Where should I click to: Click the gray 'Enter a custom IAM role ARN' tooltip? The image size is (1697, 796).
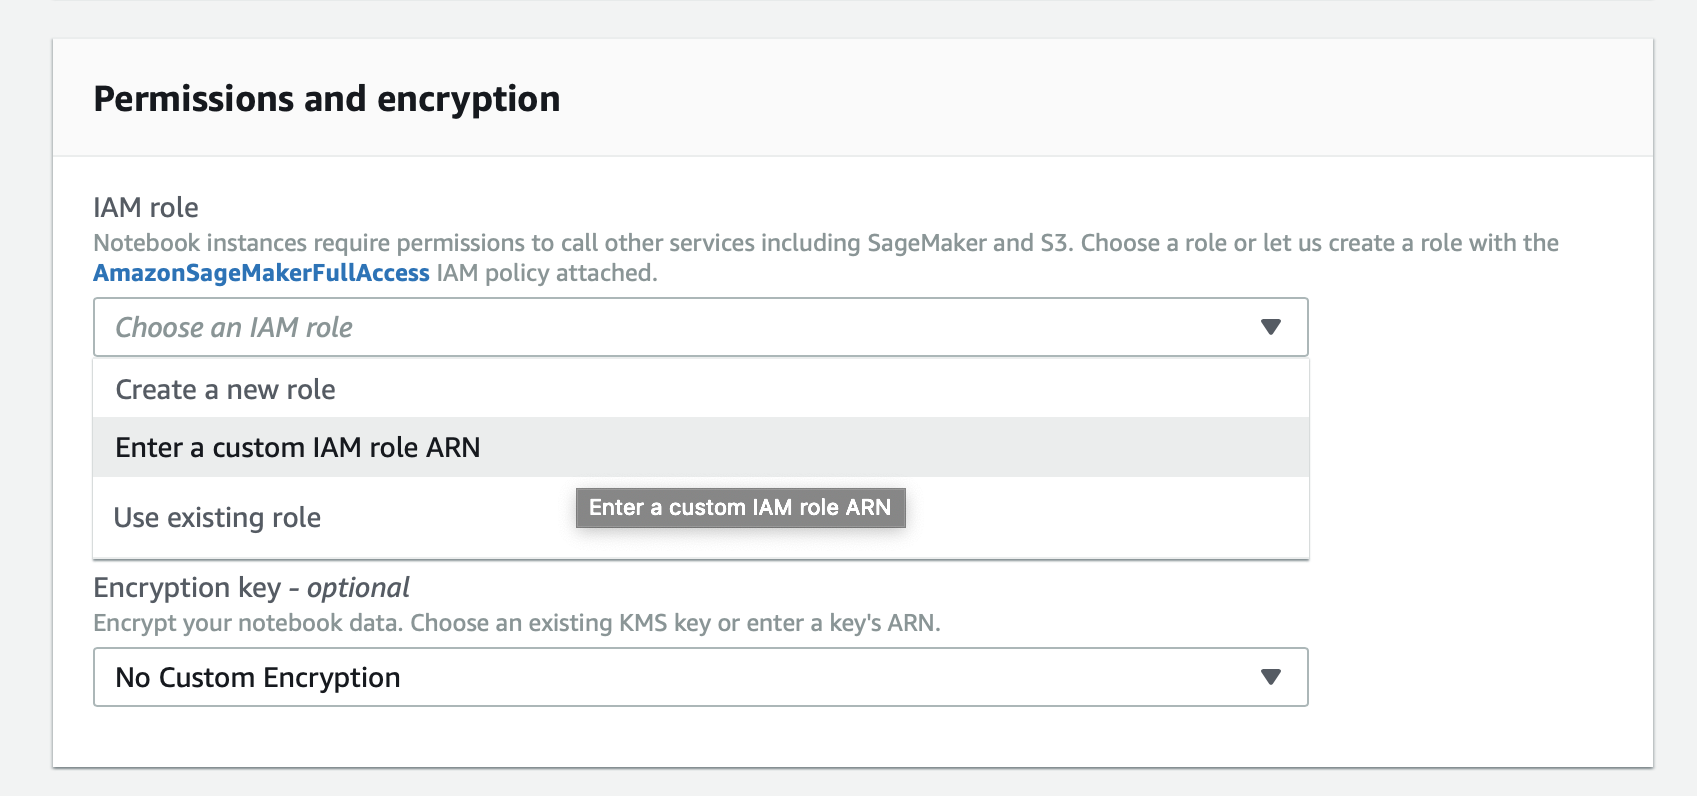740,507
